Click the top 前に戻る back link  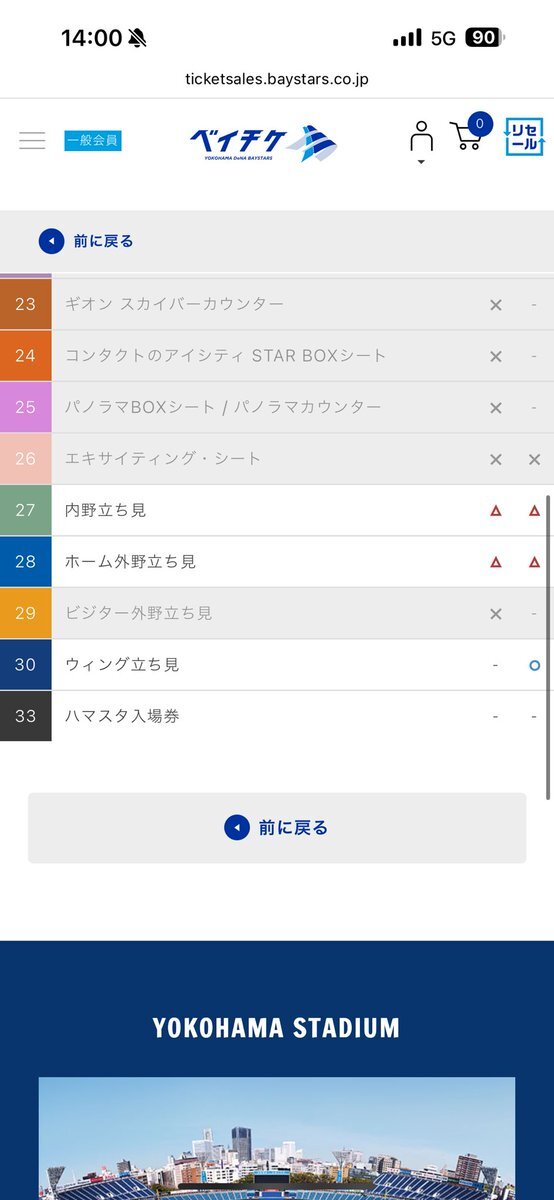click(86, 241)
